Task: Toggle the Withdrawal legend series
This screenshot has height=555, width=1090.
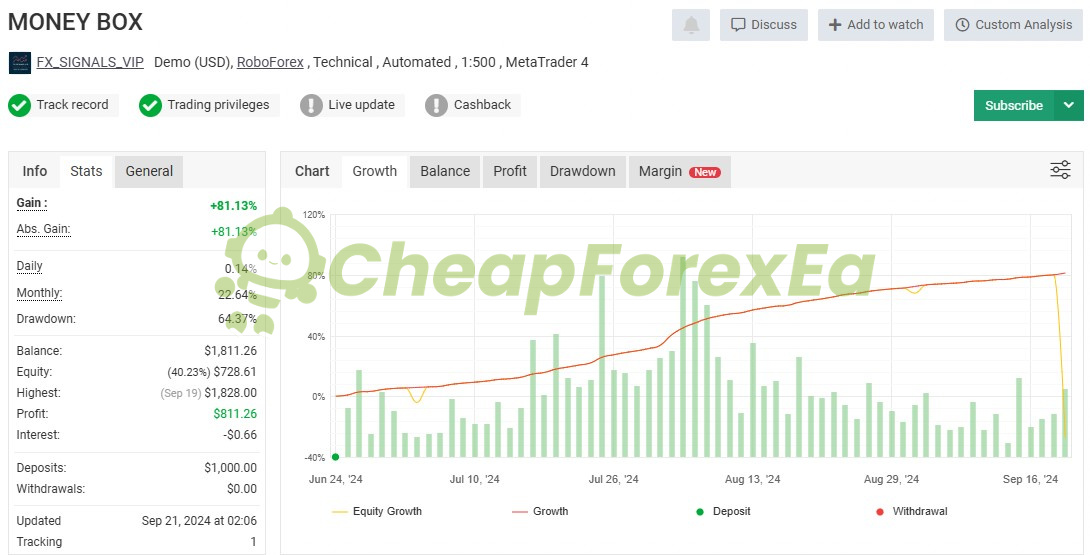Action: click(911, 511)
